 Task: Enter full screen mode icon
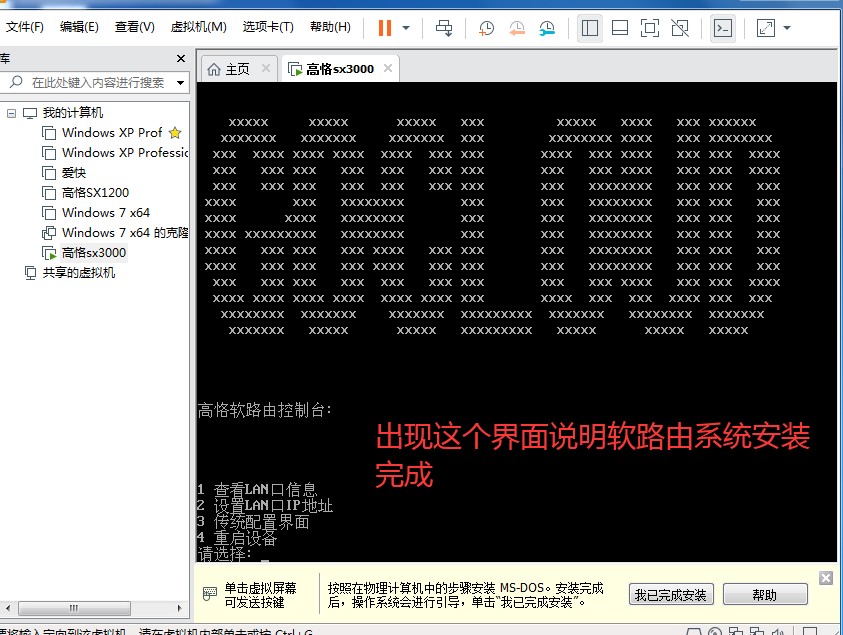pyautogui.click(x=650, y=28)
